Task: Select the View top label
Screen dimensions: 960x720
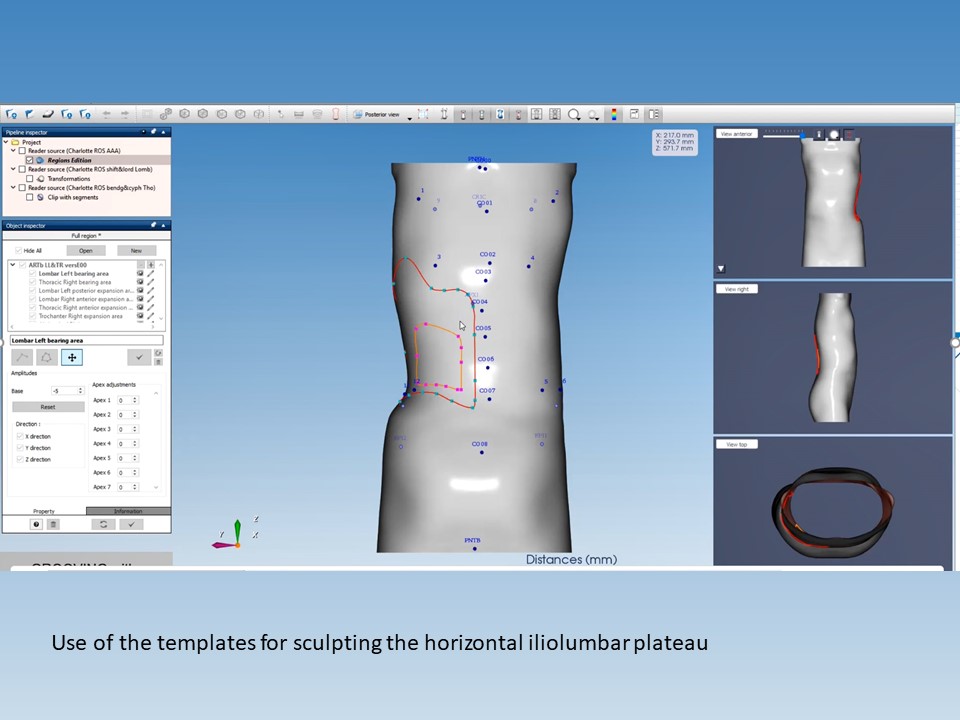Action: [737, 444]
